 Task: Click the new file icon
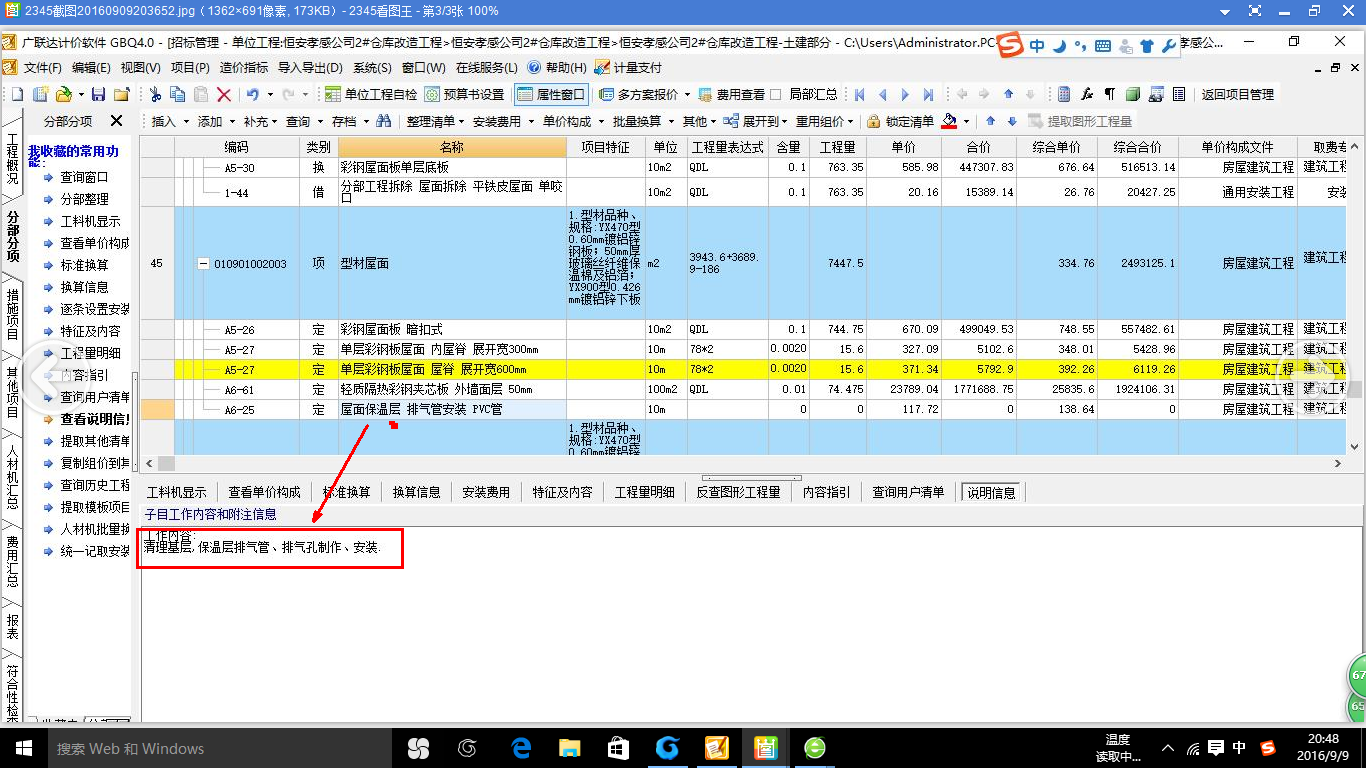click(16, 94)
